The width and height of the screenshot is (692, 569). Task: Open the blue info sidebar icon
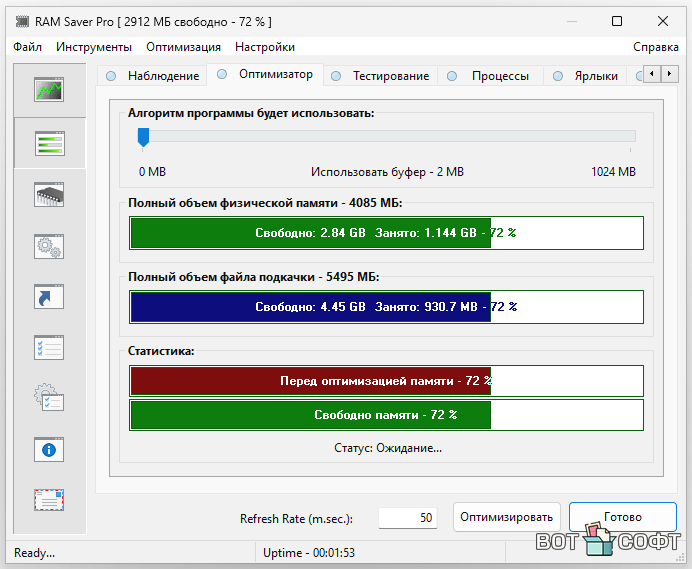(x=49, y=450)
